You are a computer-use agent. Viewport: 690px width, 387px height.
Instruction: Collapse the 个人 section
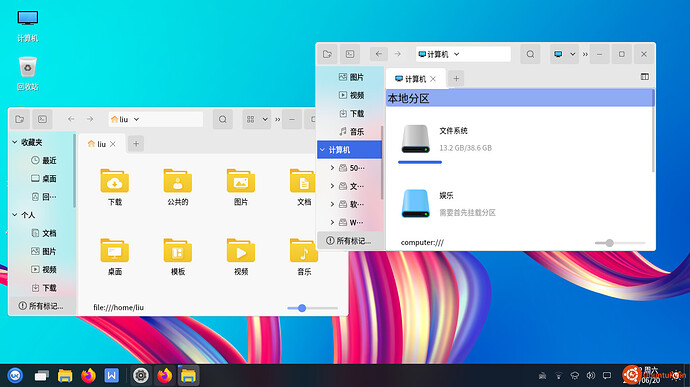pos(15,215)
